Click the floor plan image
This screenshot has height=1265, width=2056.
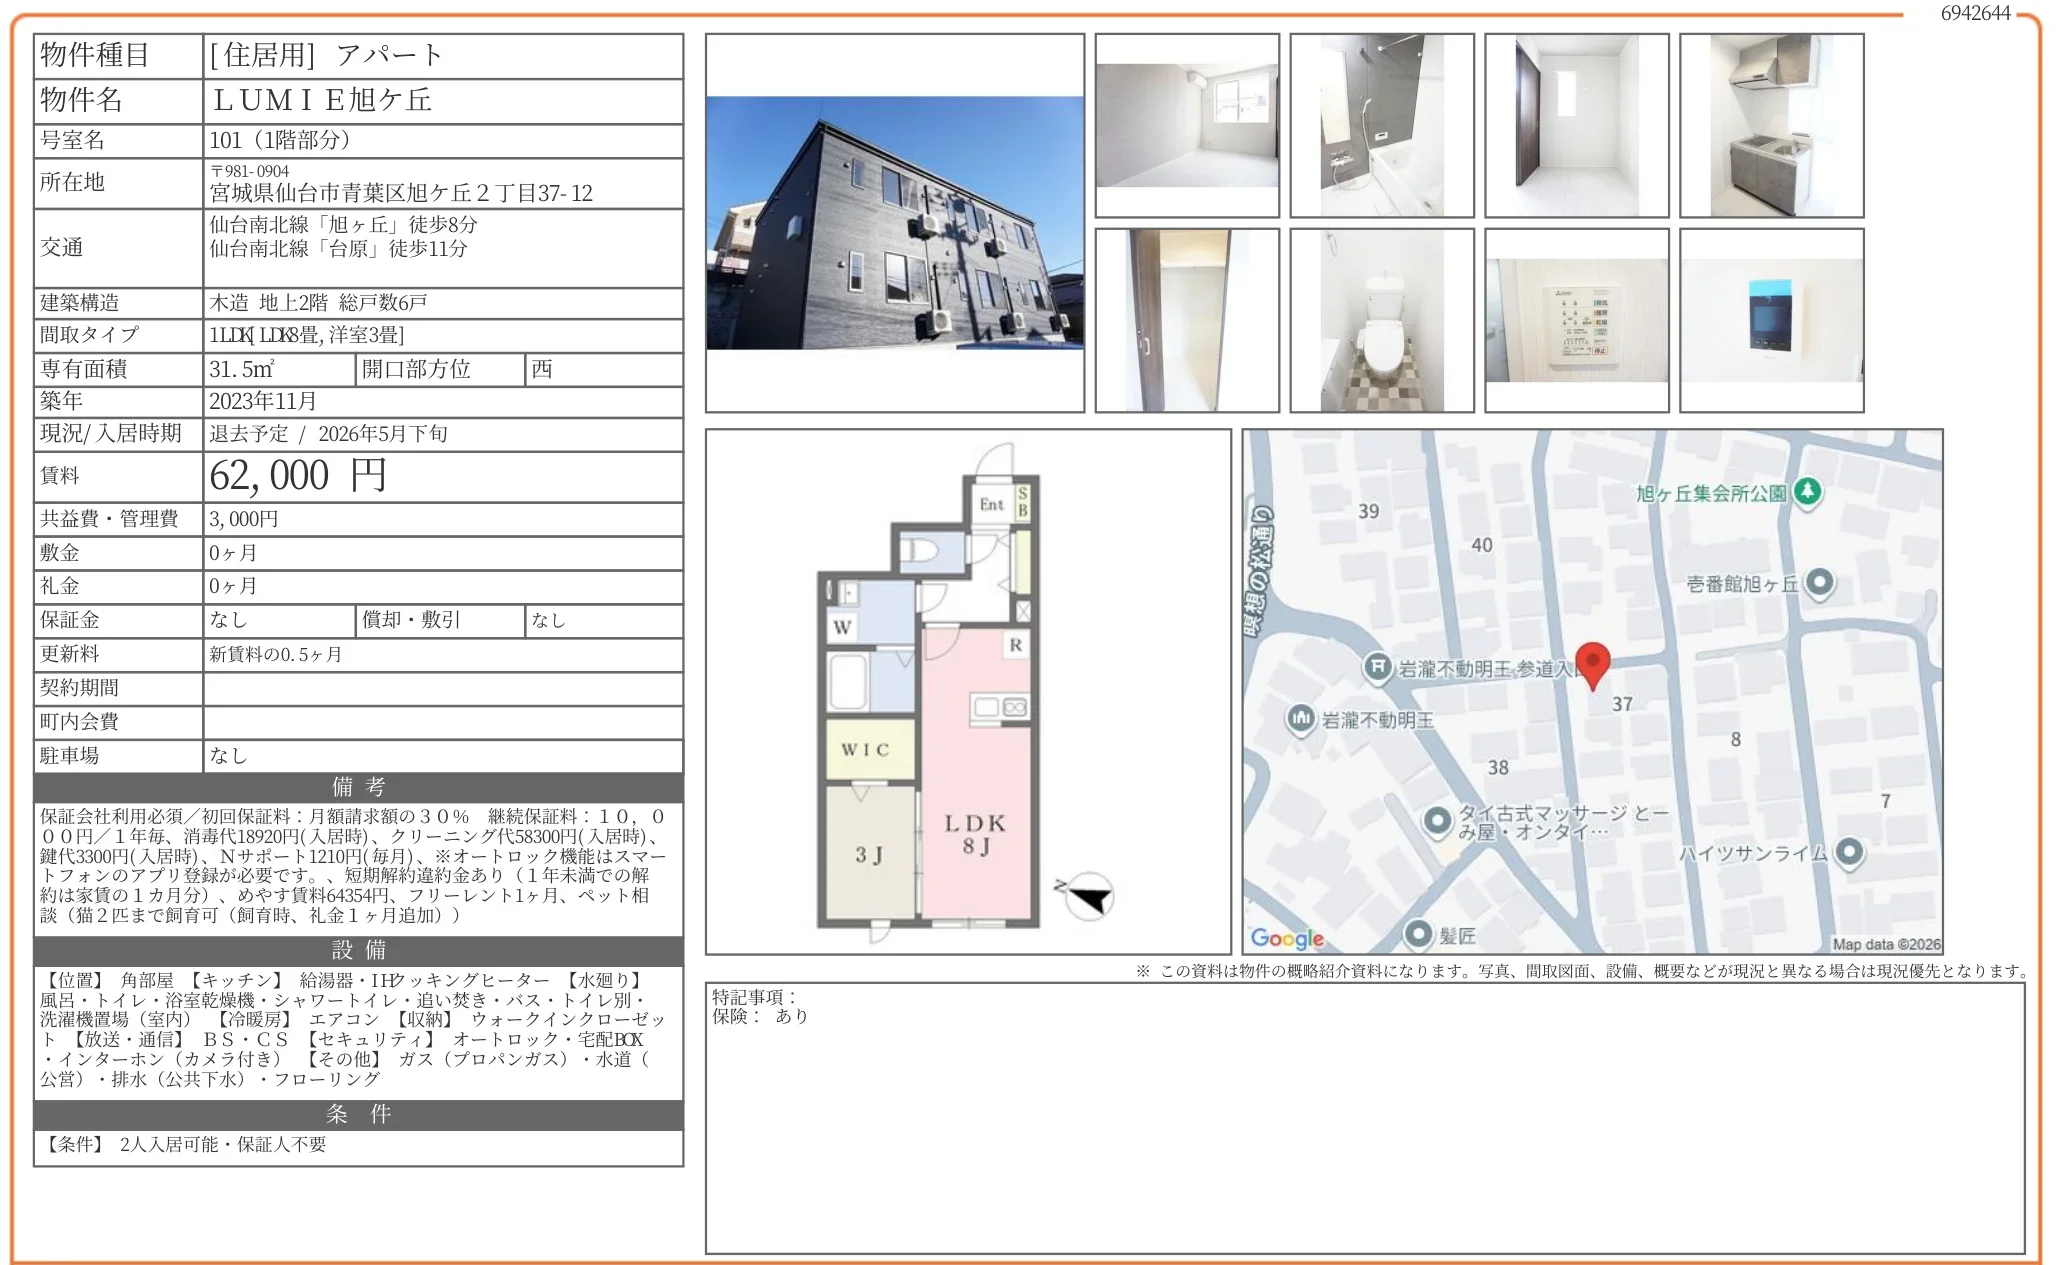tap(967, 691)
